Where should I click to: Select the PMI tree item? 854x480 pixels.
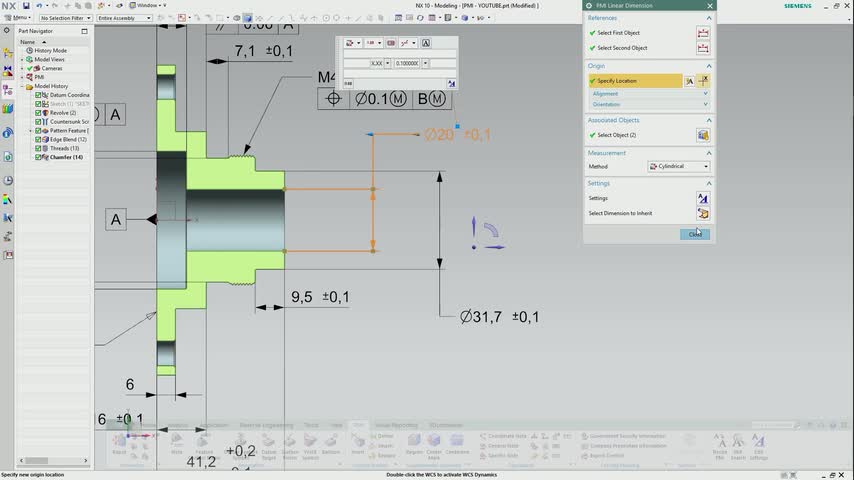click(x=39, y=77)
